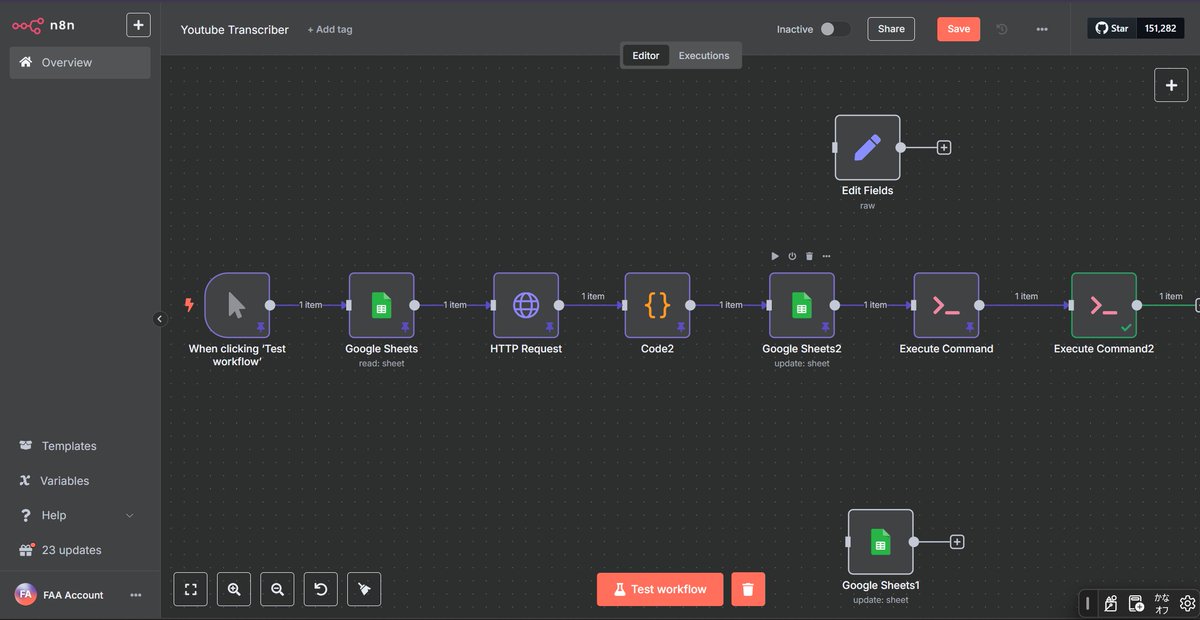Select the Edit Fields node
This screenshot has height=620, width=1200.
(867, 148)
